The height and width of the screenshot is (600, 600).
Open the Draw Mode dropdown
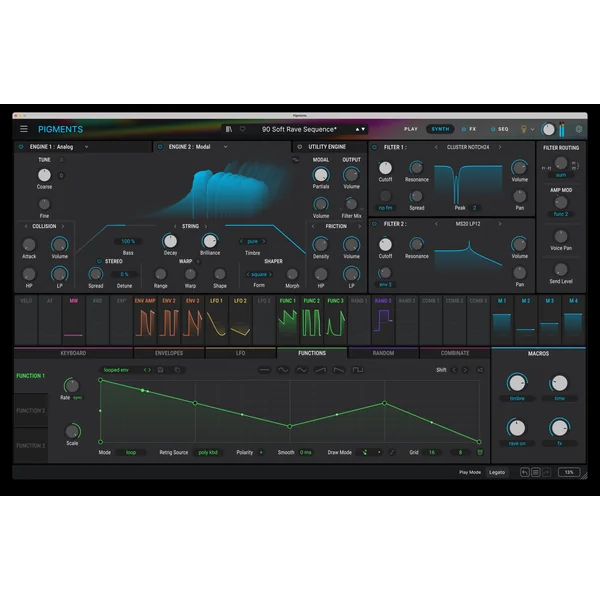(x=369, y=452)
